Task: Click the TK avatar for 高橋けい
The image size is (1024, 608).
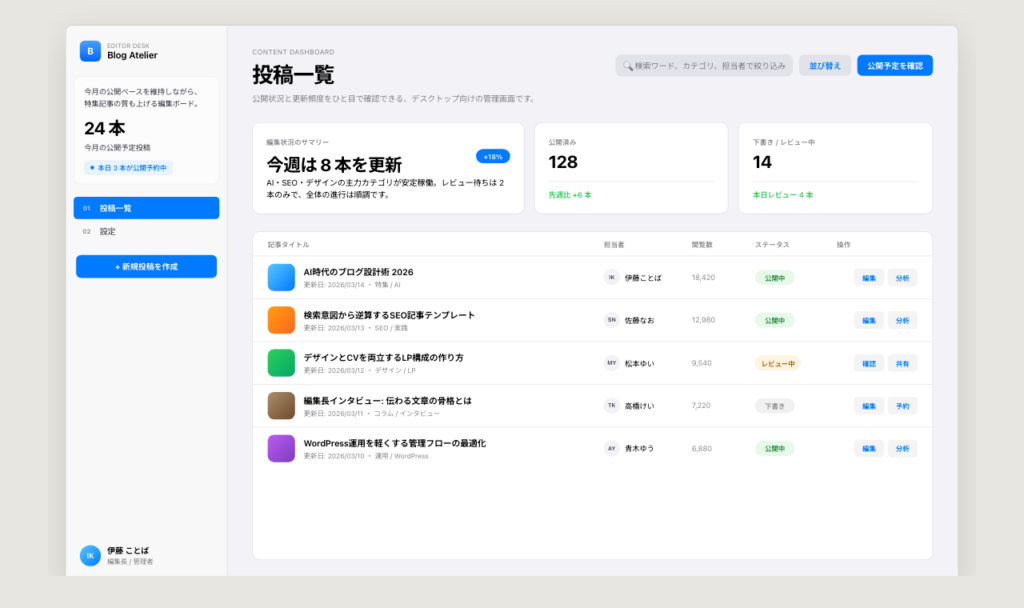Action: pos(611,406)
